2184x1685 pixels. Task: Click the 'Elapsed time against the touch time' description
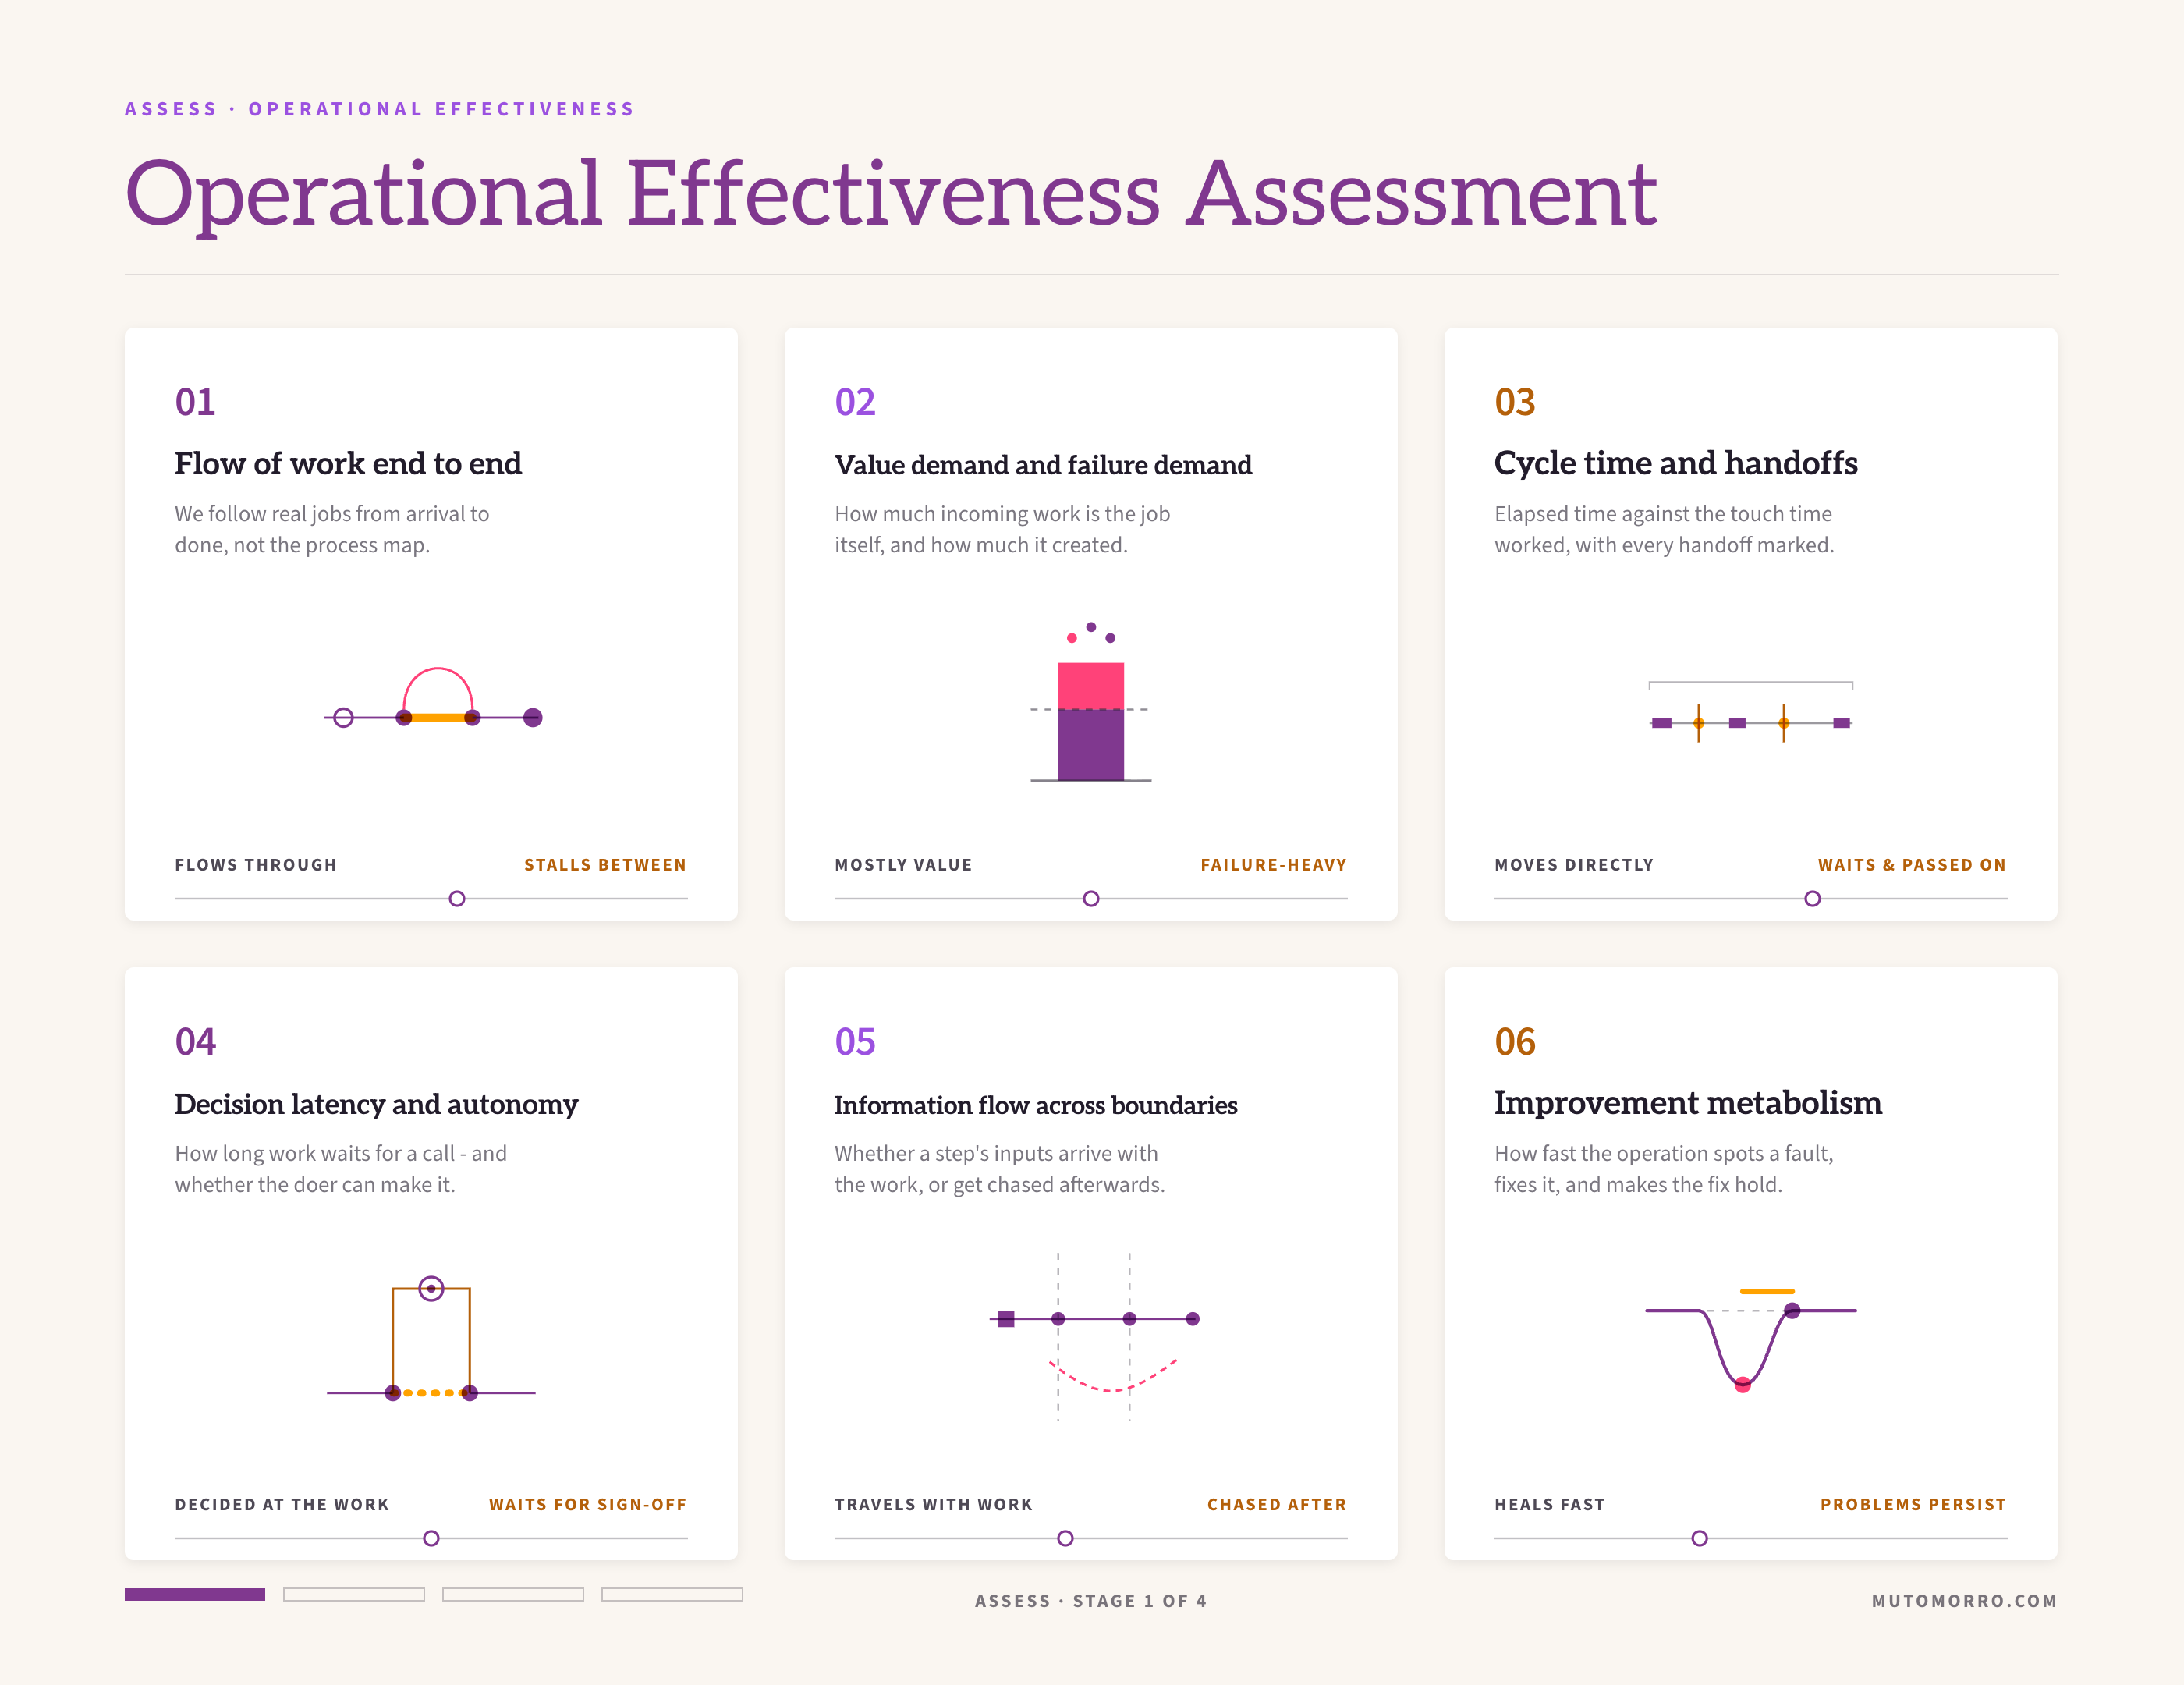coord(1664,529)
